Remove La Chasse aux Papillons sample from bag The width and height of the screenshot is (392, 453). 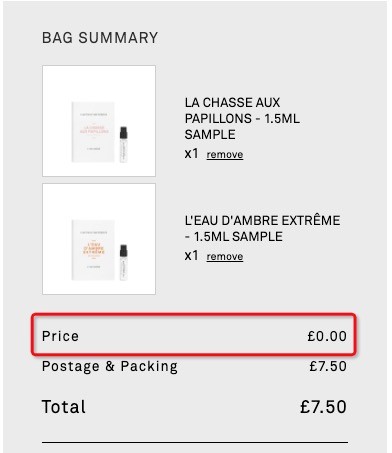[x=225, y=154]
